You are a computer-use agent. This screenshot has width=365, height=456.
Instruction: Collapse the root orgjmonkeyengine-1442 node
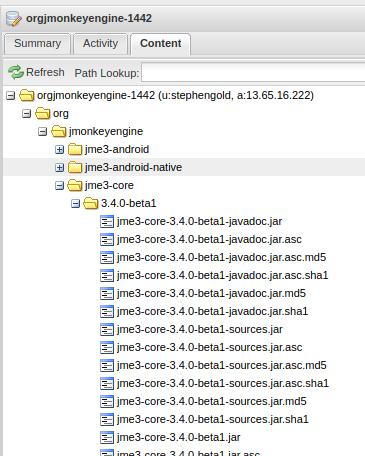(x=11, y=96)
